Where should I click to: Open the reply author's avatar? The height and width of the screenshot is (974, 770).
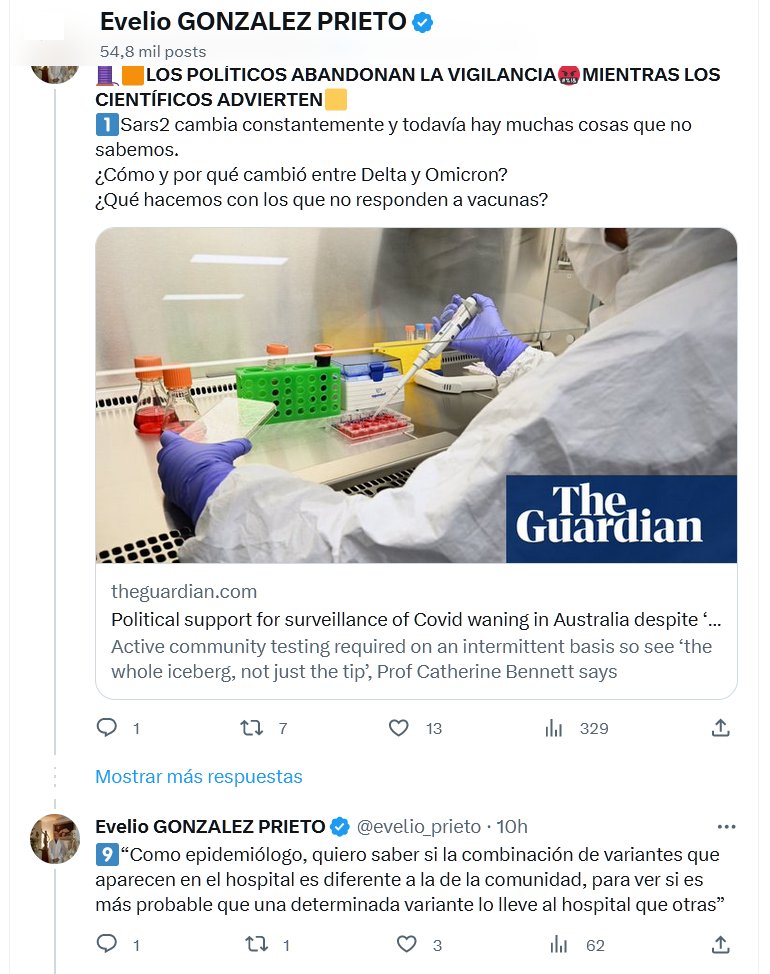(55, 839)
